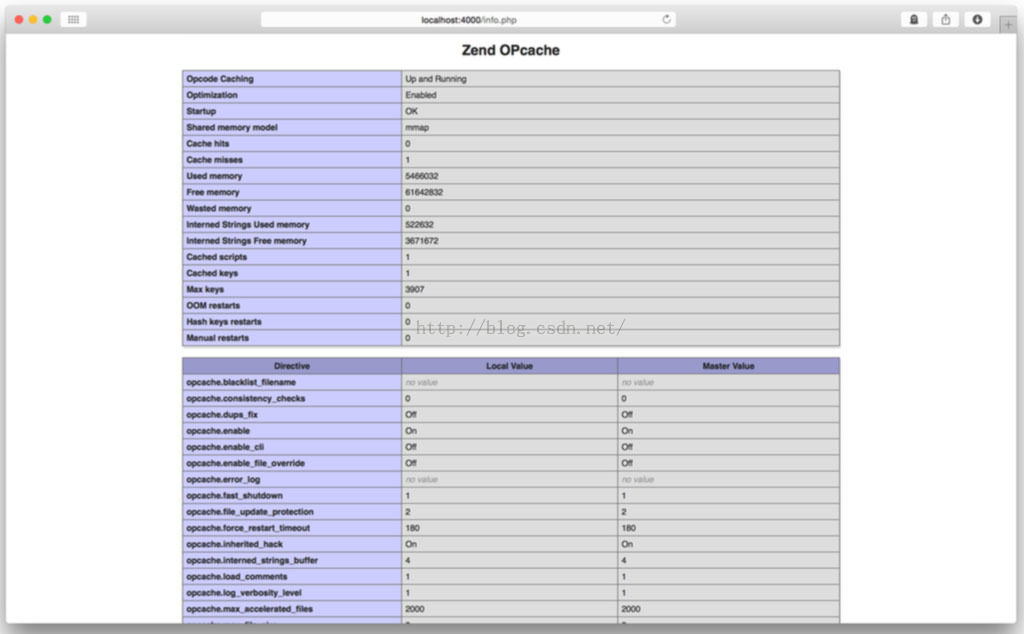1024x634 pixels.
Task: Click the "Local Value" column header
Action: coord(509,366)
